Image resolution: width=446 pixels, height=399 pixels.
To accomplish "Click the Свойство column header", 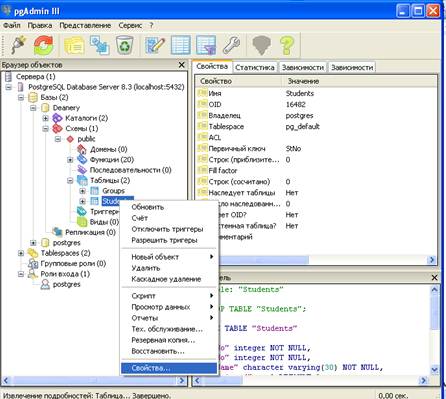I will point(239,81).
